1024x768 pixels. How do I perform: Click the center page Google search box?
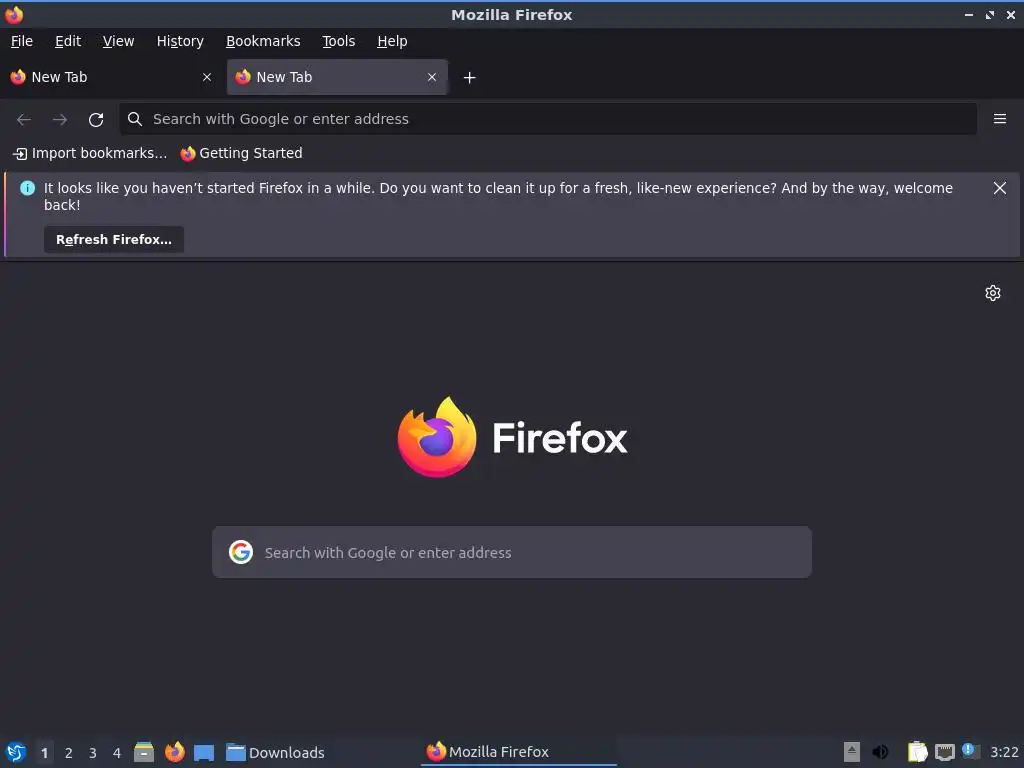pos(512,552)
